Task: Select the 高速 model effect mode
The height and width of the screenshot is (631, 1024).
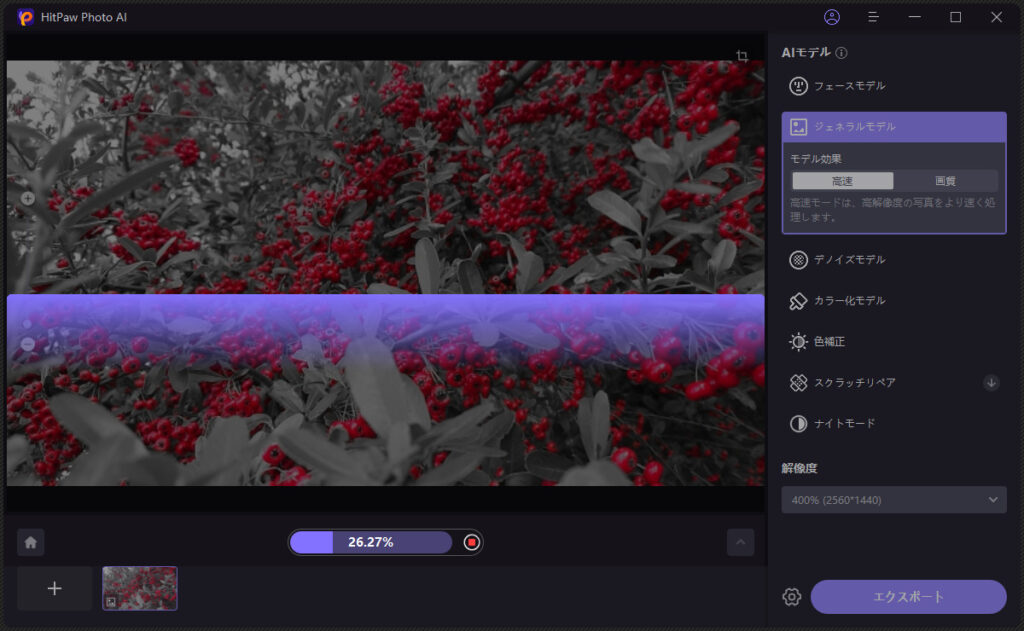Action: (x=842, y=181)
